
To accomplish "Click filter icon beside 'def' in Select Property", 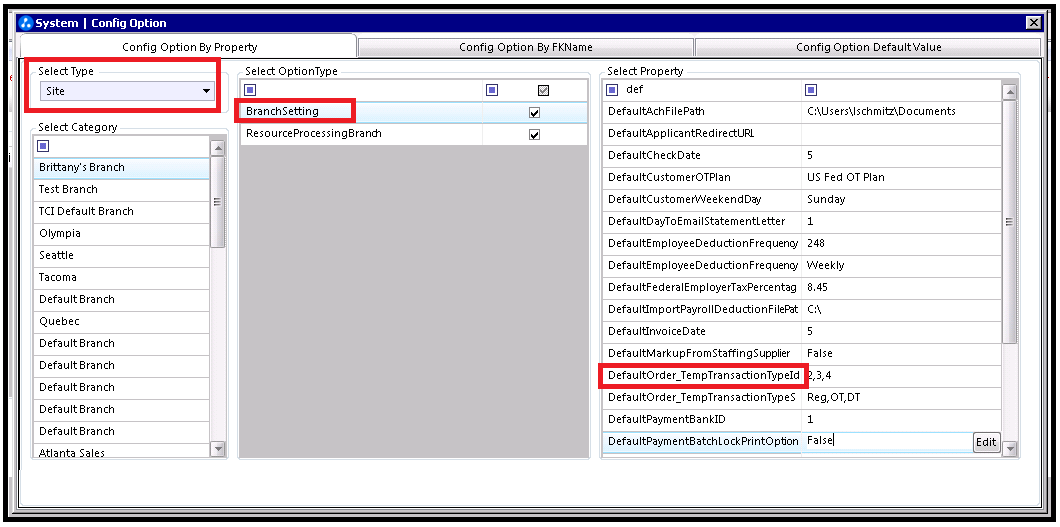I will (612, 89).
